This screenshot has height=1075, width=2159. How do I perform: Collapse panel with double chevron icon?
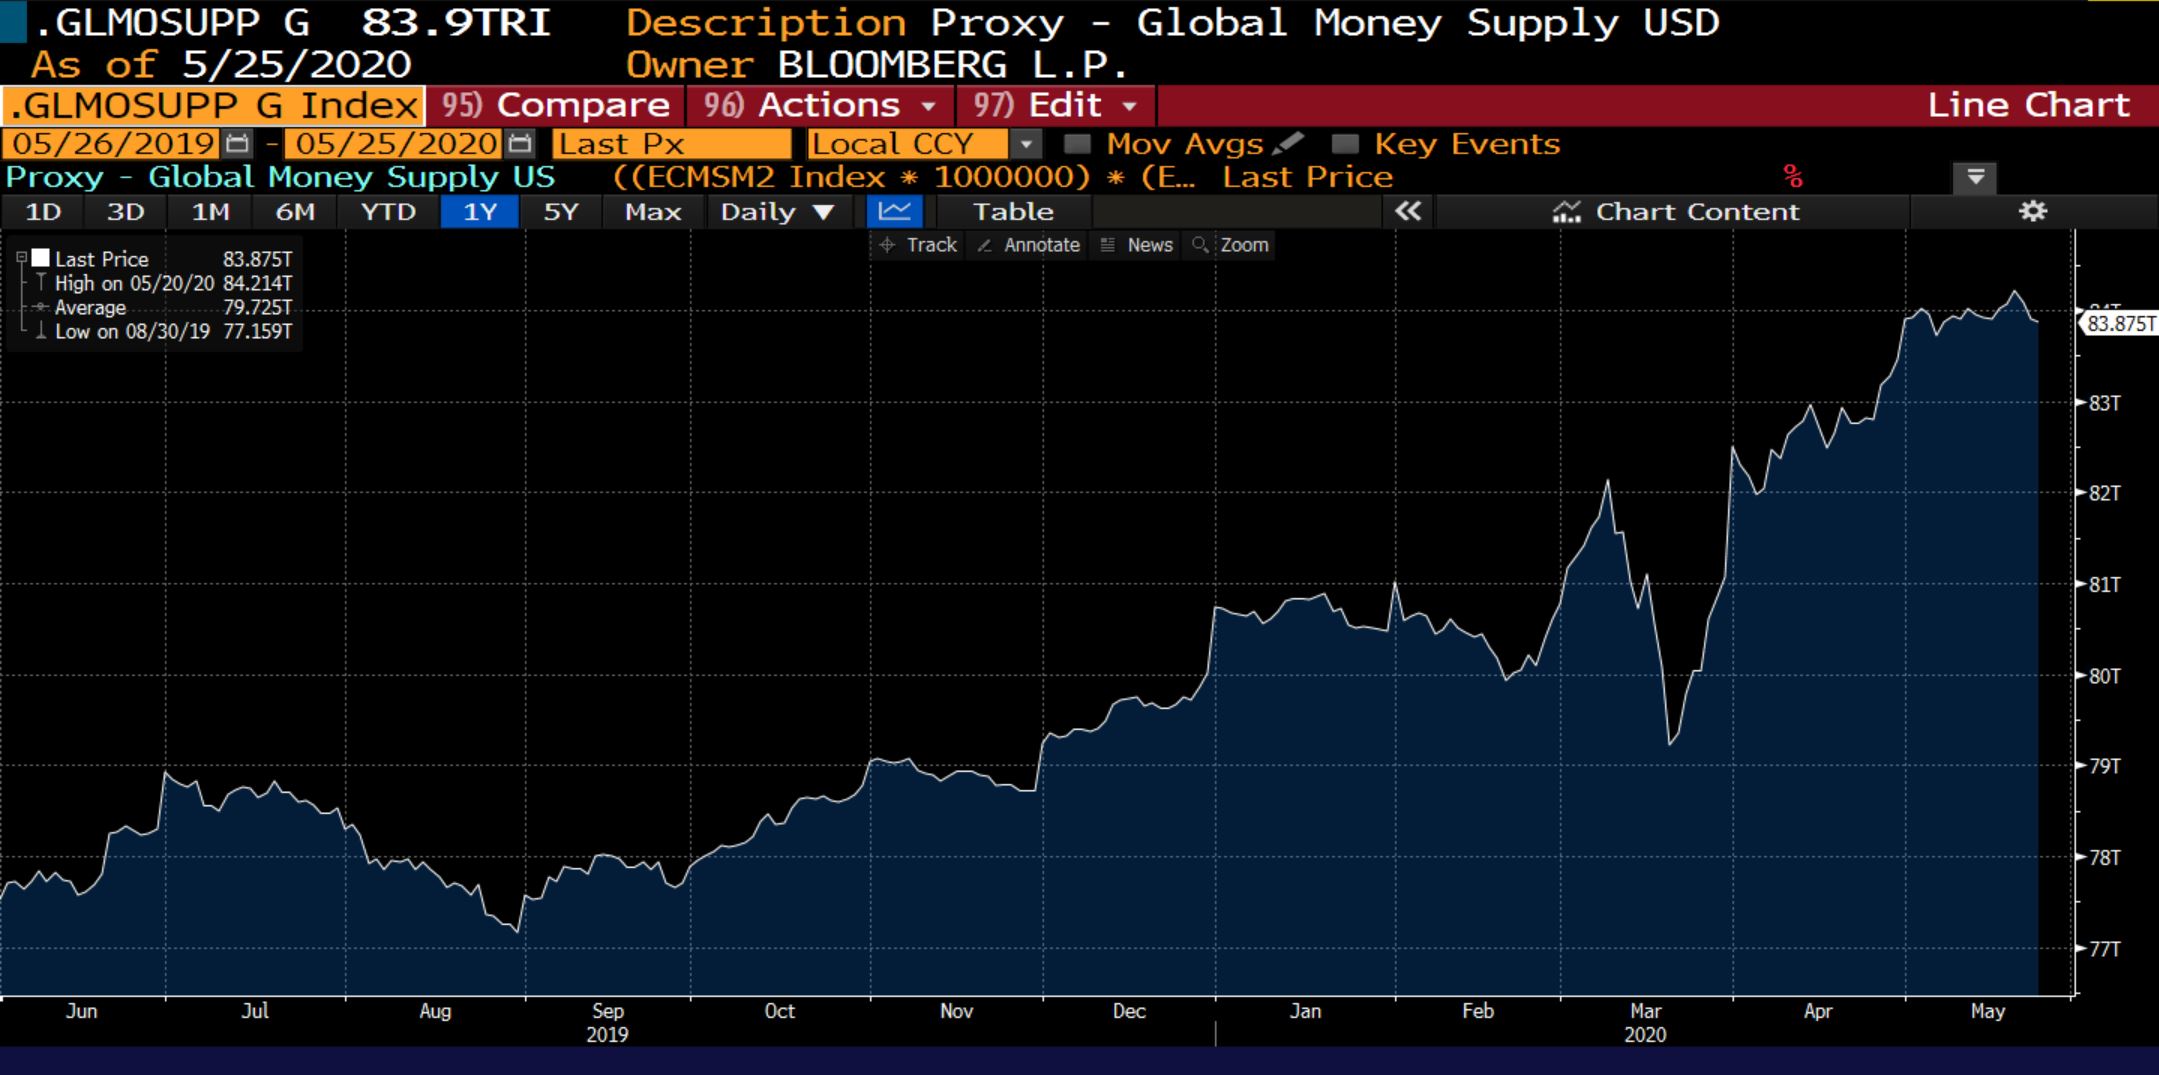[x=1408, y=211]
